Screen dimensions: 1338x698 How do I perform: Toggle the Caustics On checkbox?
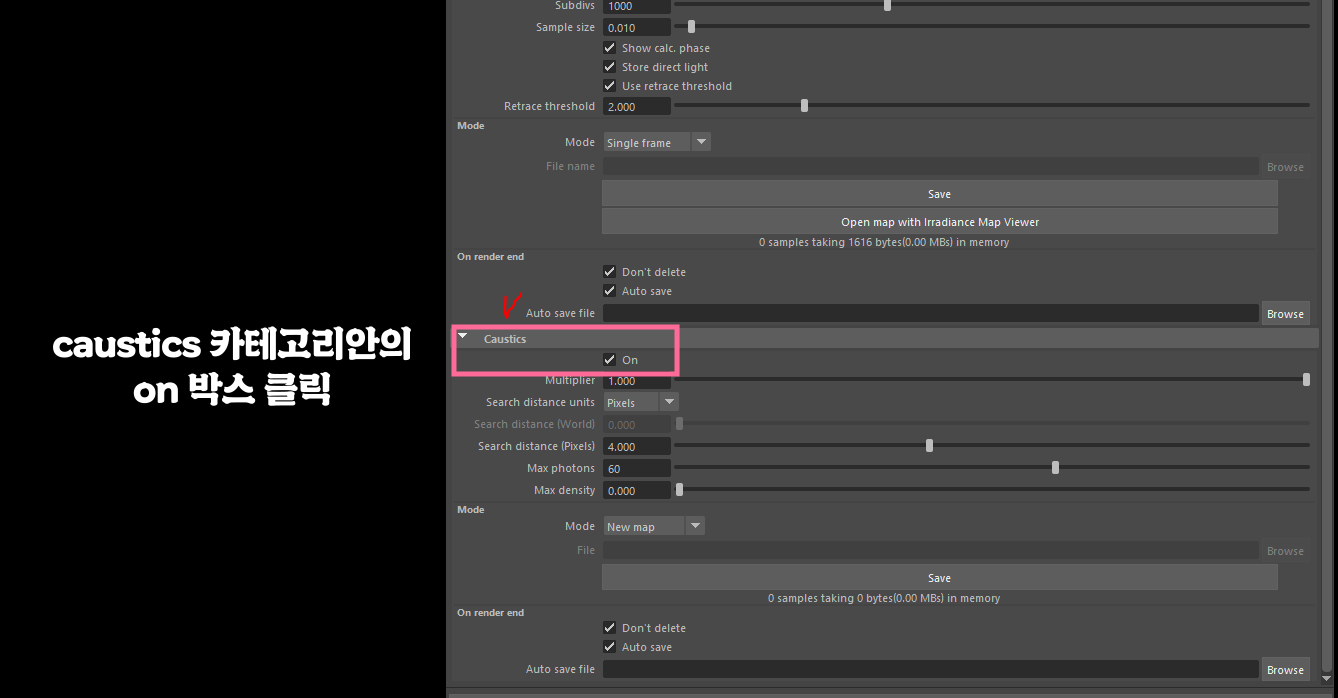tap(610, 360)
